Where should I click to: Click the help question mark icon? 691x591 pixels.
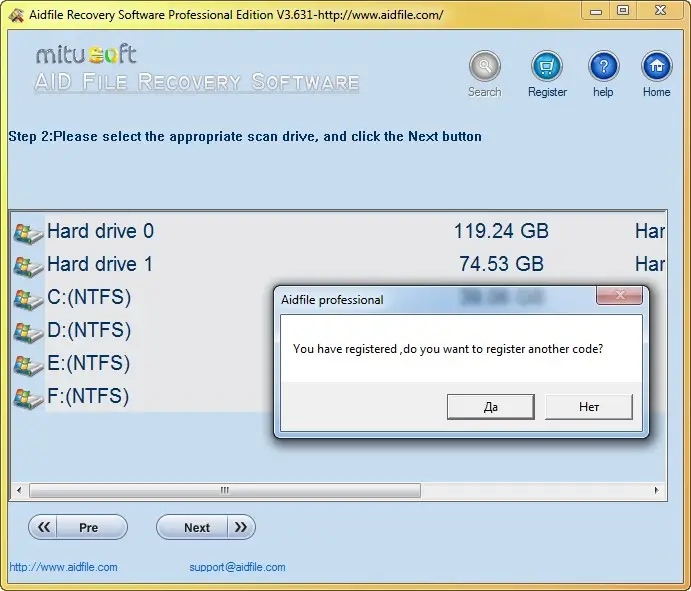[x=603, y=66]
